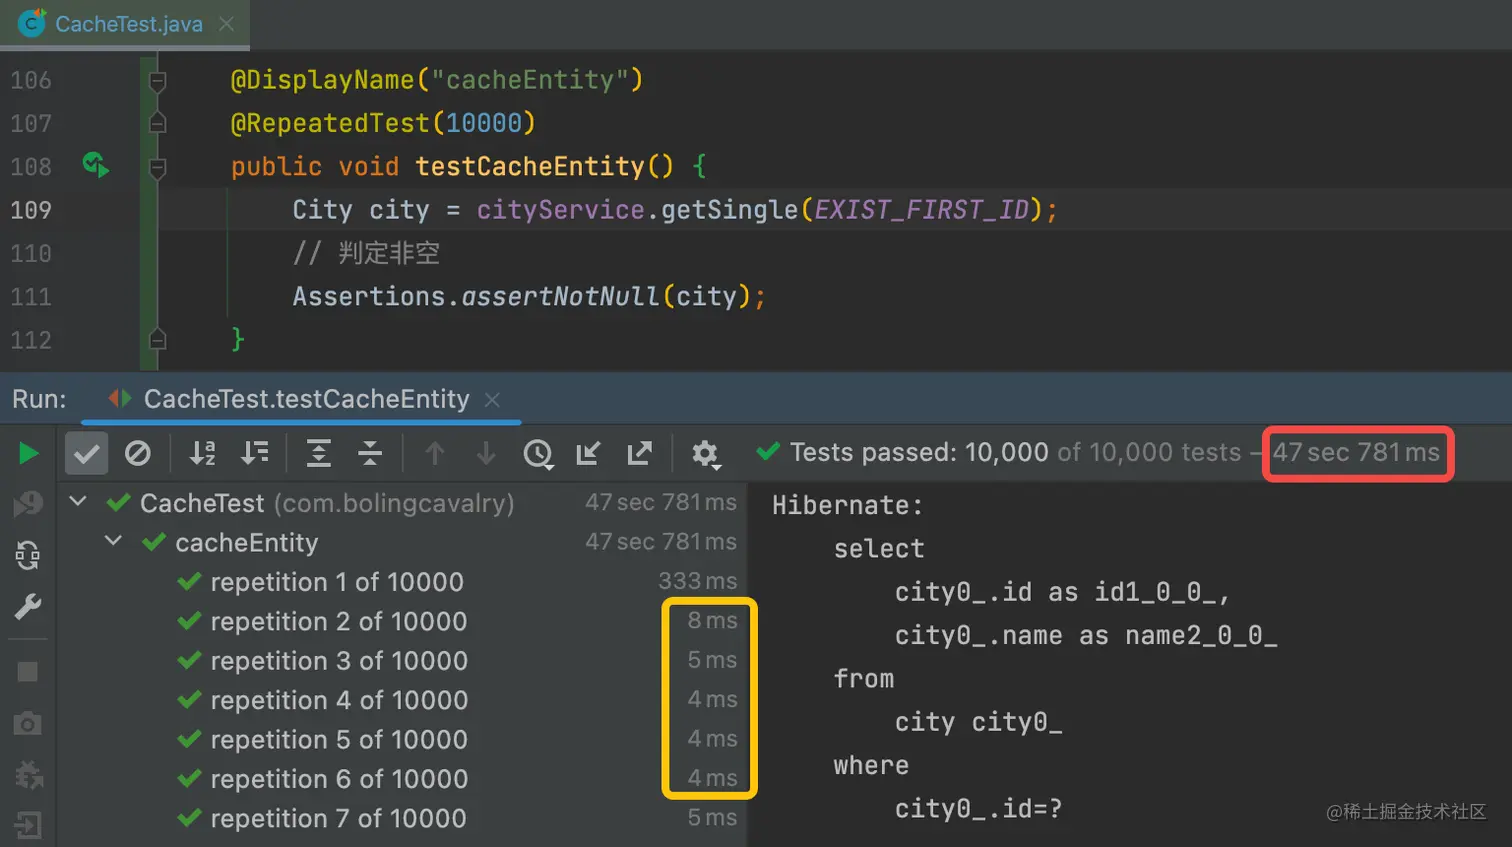Viewport: 1512px width, 847px height.
Task: Fold the annotation region at line 107
Action: 157,123
